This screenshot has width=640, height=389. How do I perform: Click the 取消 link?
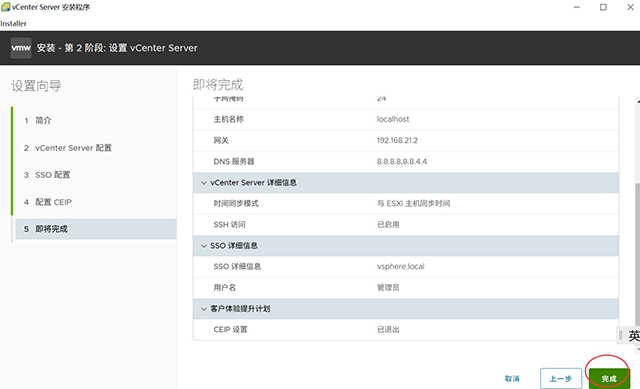[512, 379]
